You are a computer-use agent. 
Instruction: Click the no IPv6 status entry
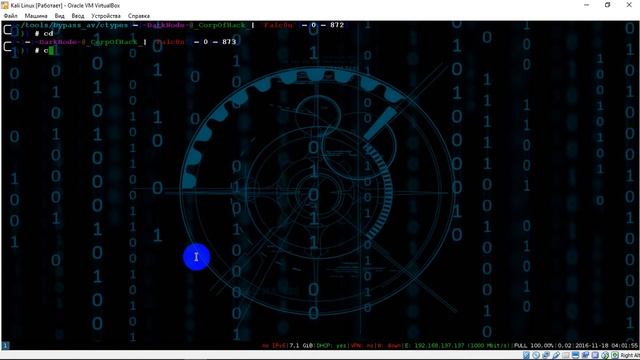pyautogui.click(x=274, y=346)
